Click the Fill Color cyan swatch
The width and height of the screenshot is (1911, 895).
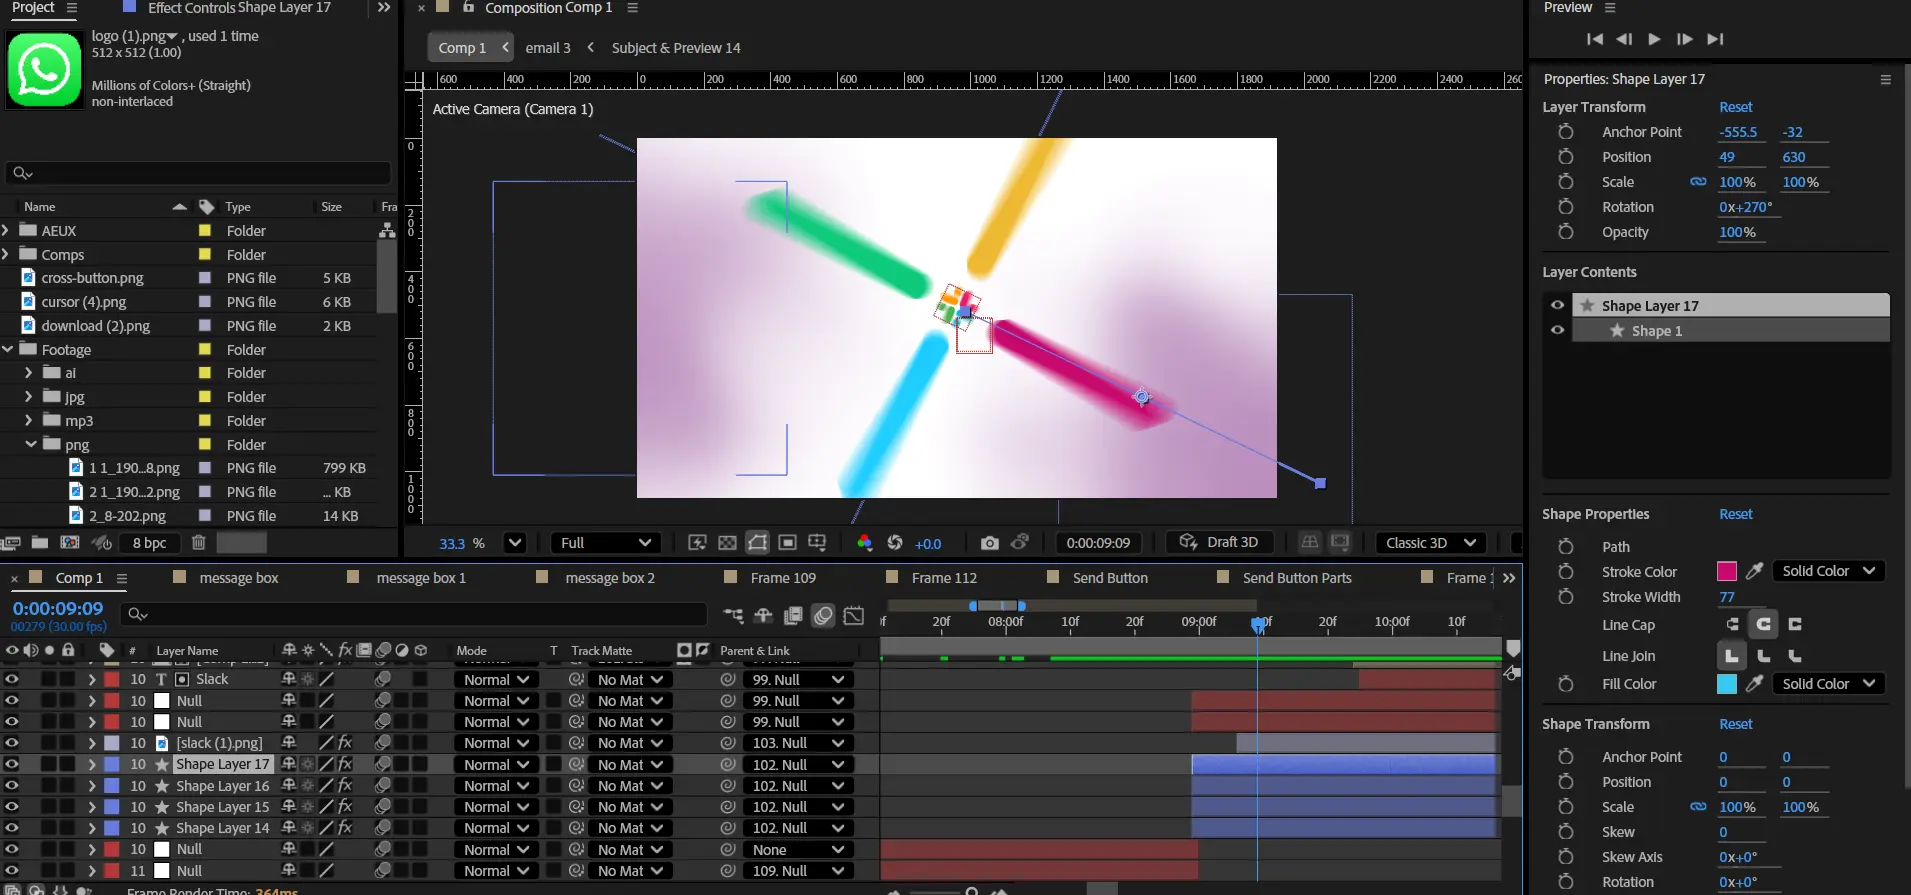click(1726, 684)
